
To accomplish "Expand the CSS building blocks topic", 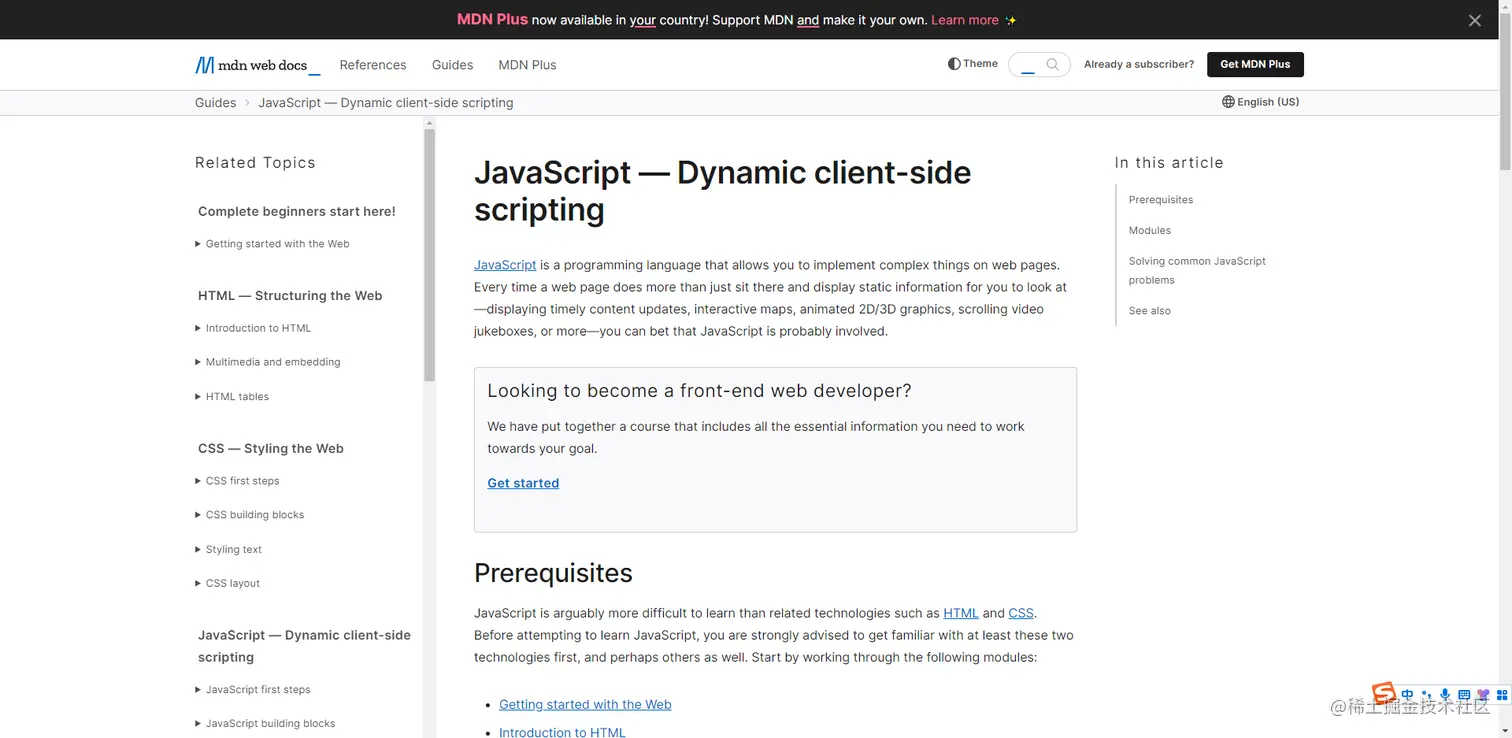I will pyautogui.click(x=250, y=515).
